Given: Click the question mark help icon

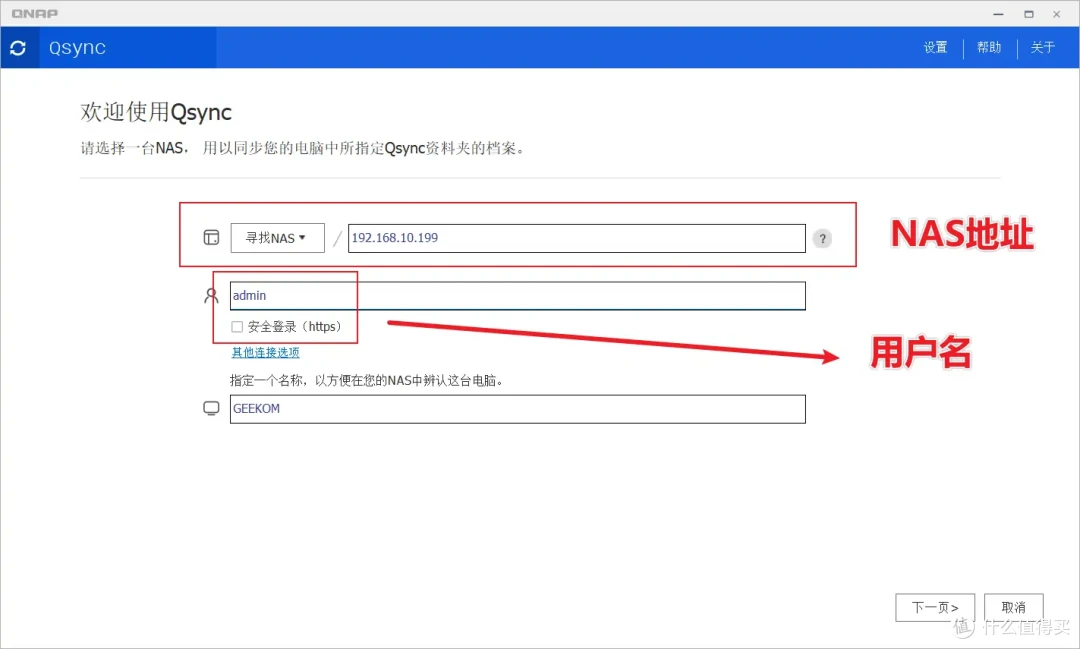Looking at the screenshot, I should tap(822, 238).
